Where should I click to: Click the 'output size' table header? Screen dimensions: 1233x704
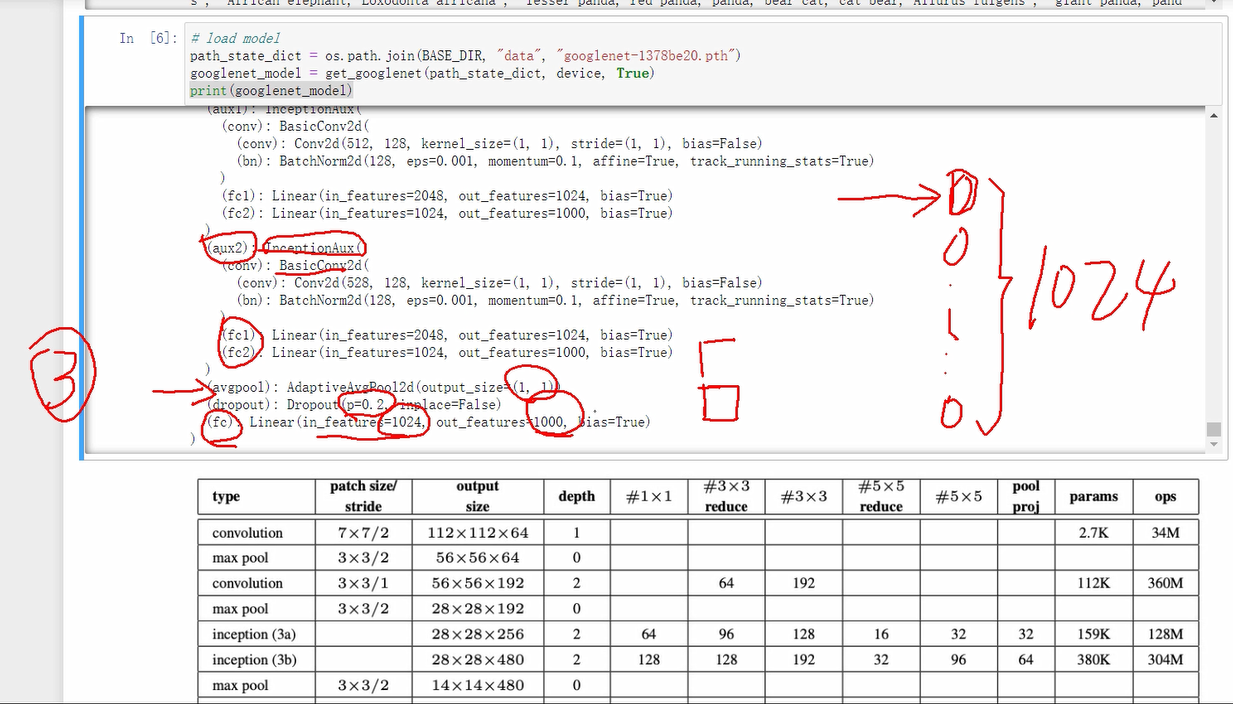477,496
